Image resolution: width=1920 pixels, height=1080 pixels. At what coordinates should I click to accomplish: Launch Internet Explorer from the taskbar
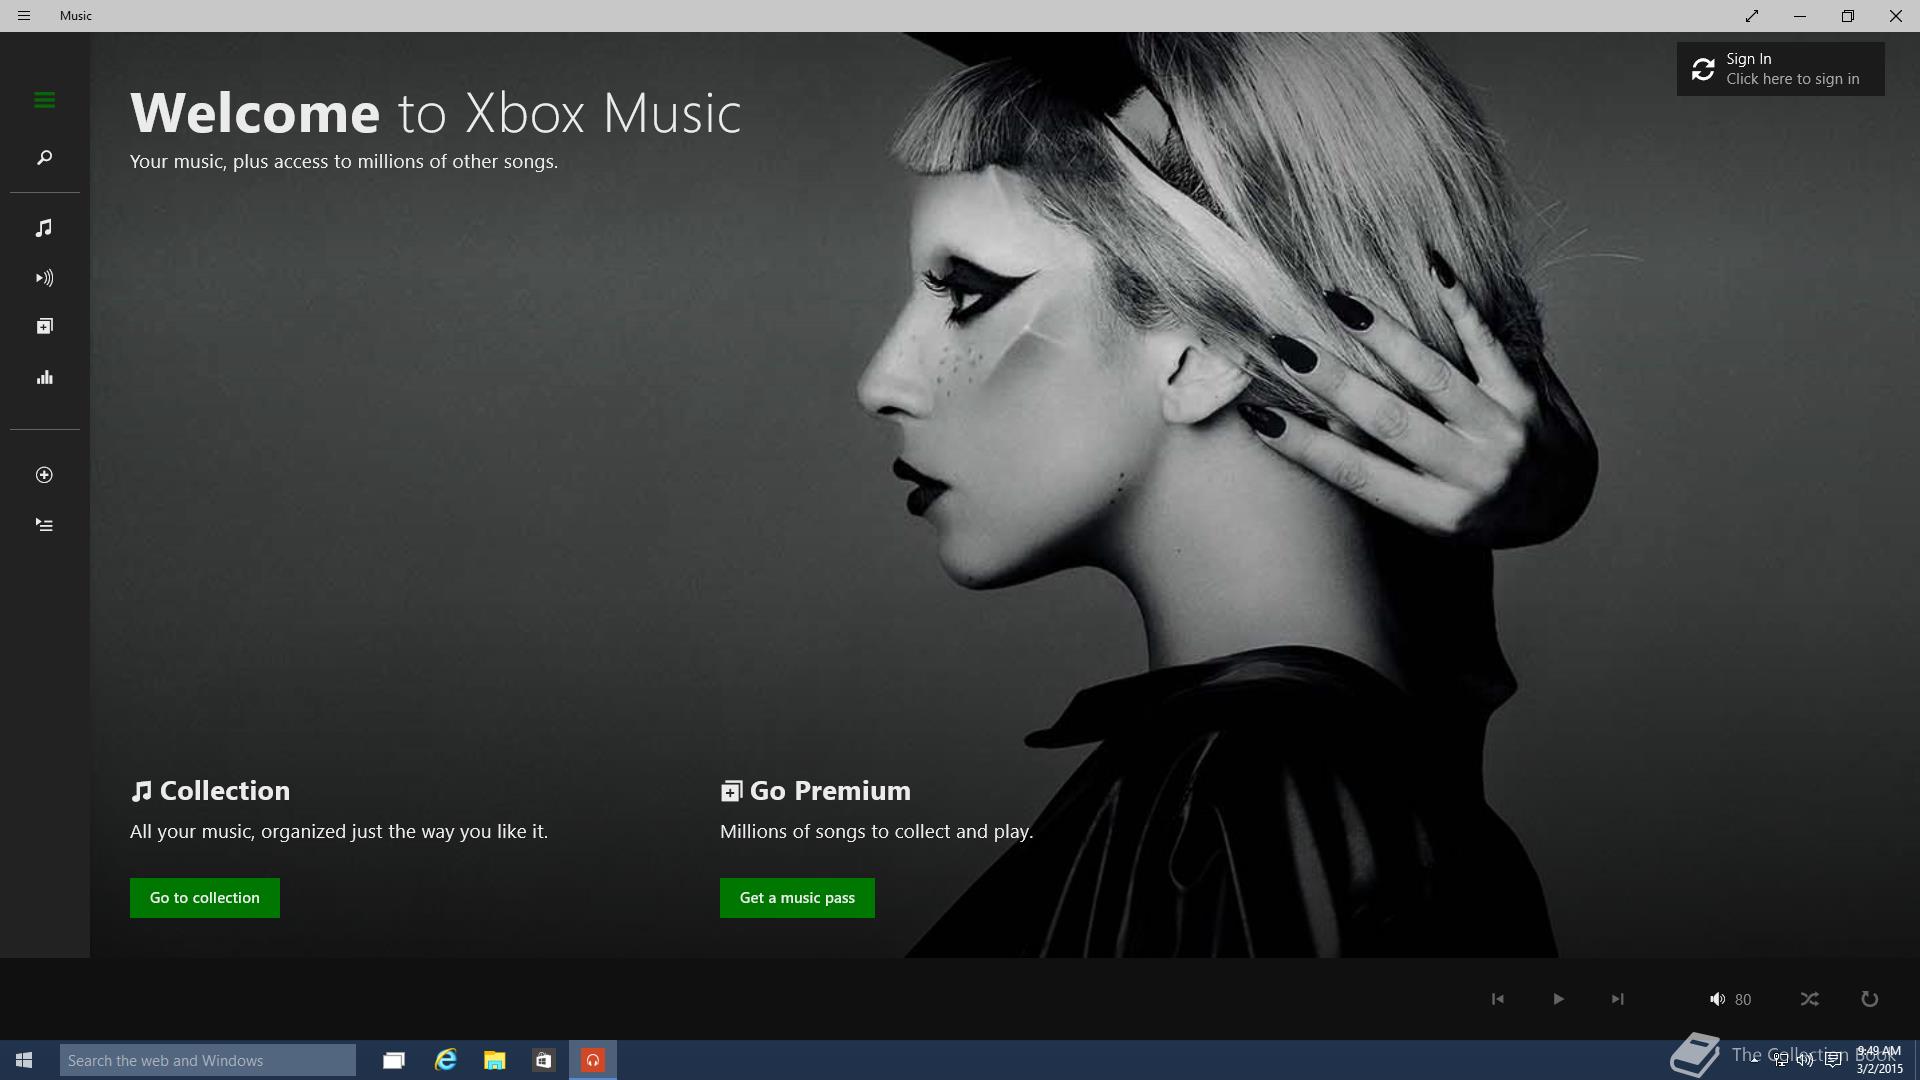(445, 1060)
